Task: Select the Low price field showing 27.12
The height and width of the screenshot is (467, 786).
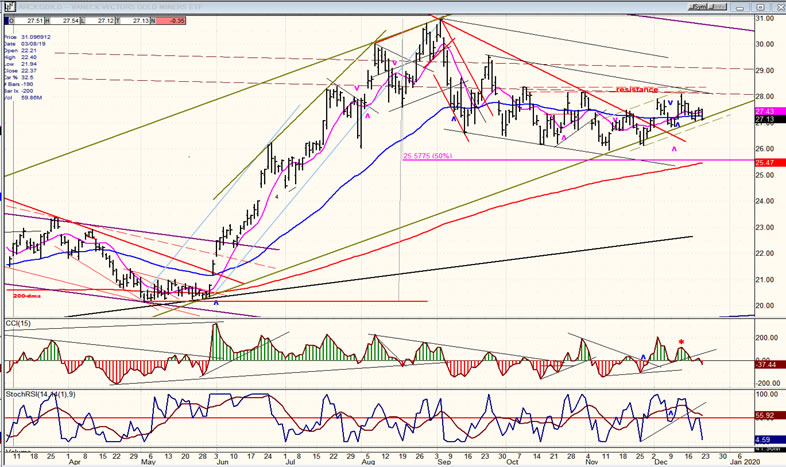Action: tap(104, 20)
